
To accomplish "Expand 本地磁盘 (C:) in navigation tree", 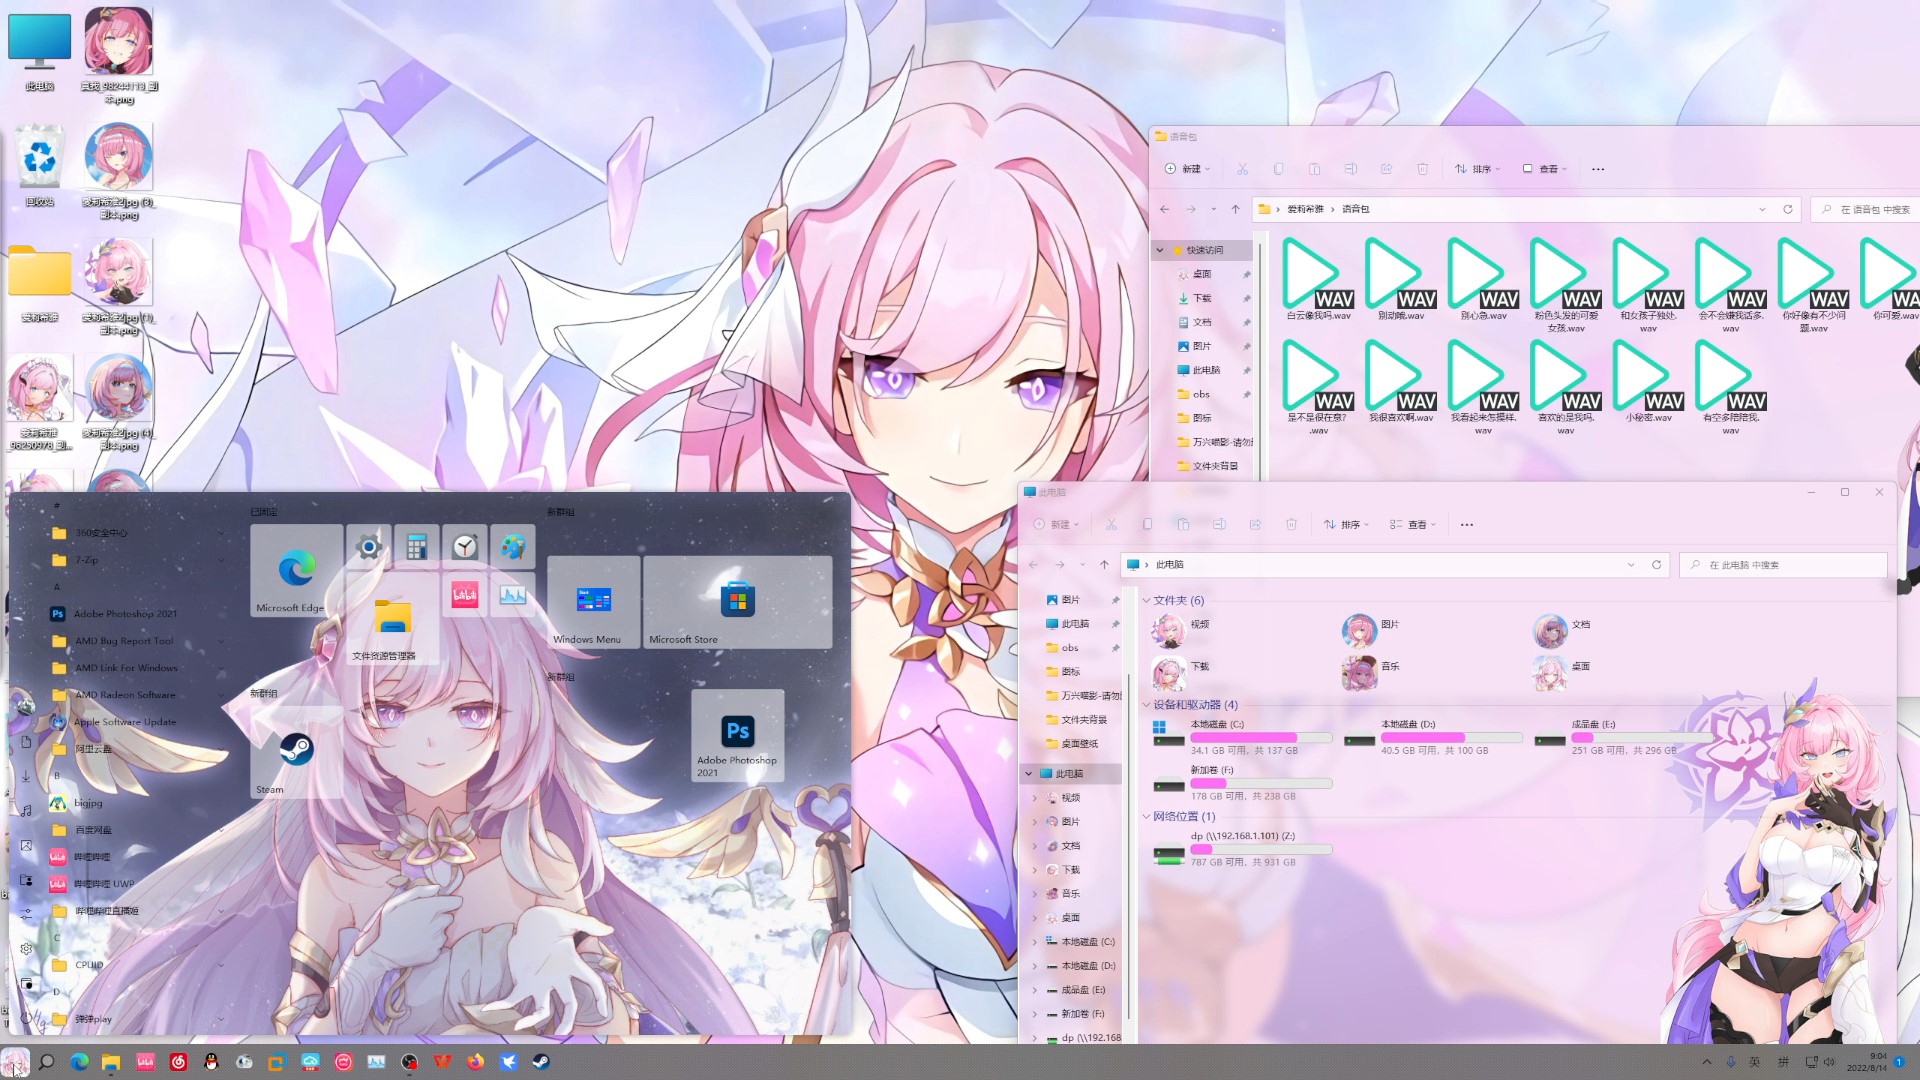I will (1035, 942).
